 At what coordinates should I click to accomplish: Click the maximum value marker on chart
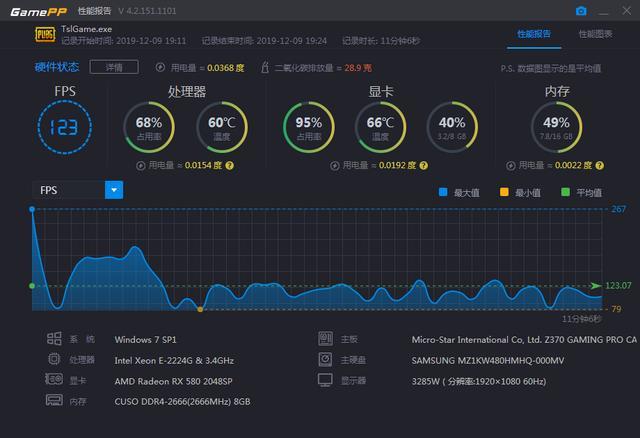click(x=32, y=209)
